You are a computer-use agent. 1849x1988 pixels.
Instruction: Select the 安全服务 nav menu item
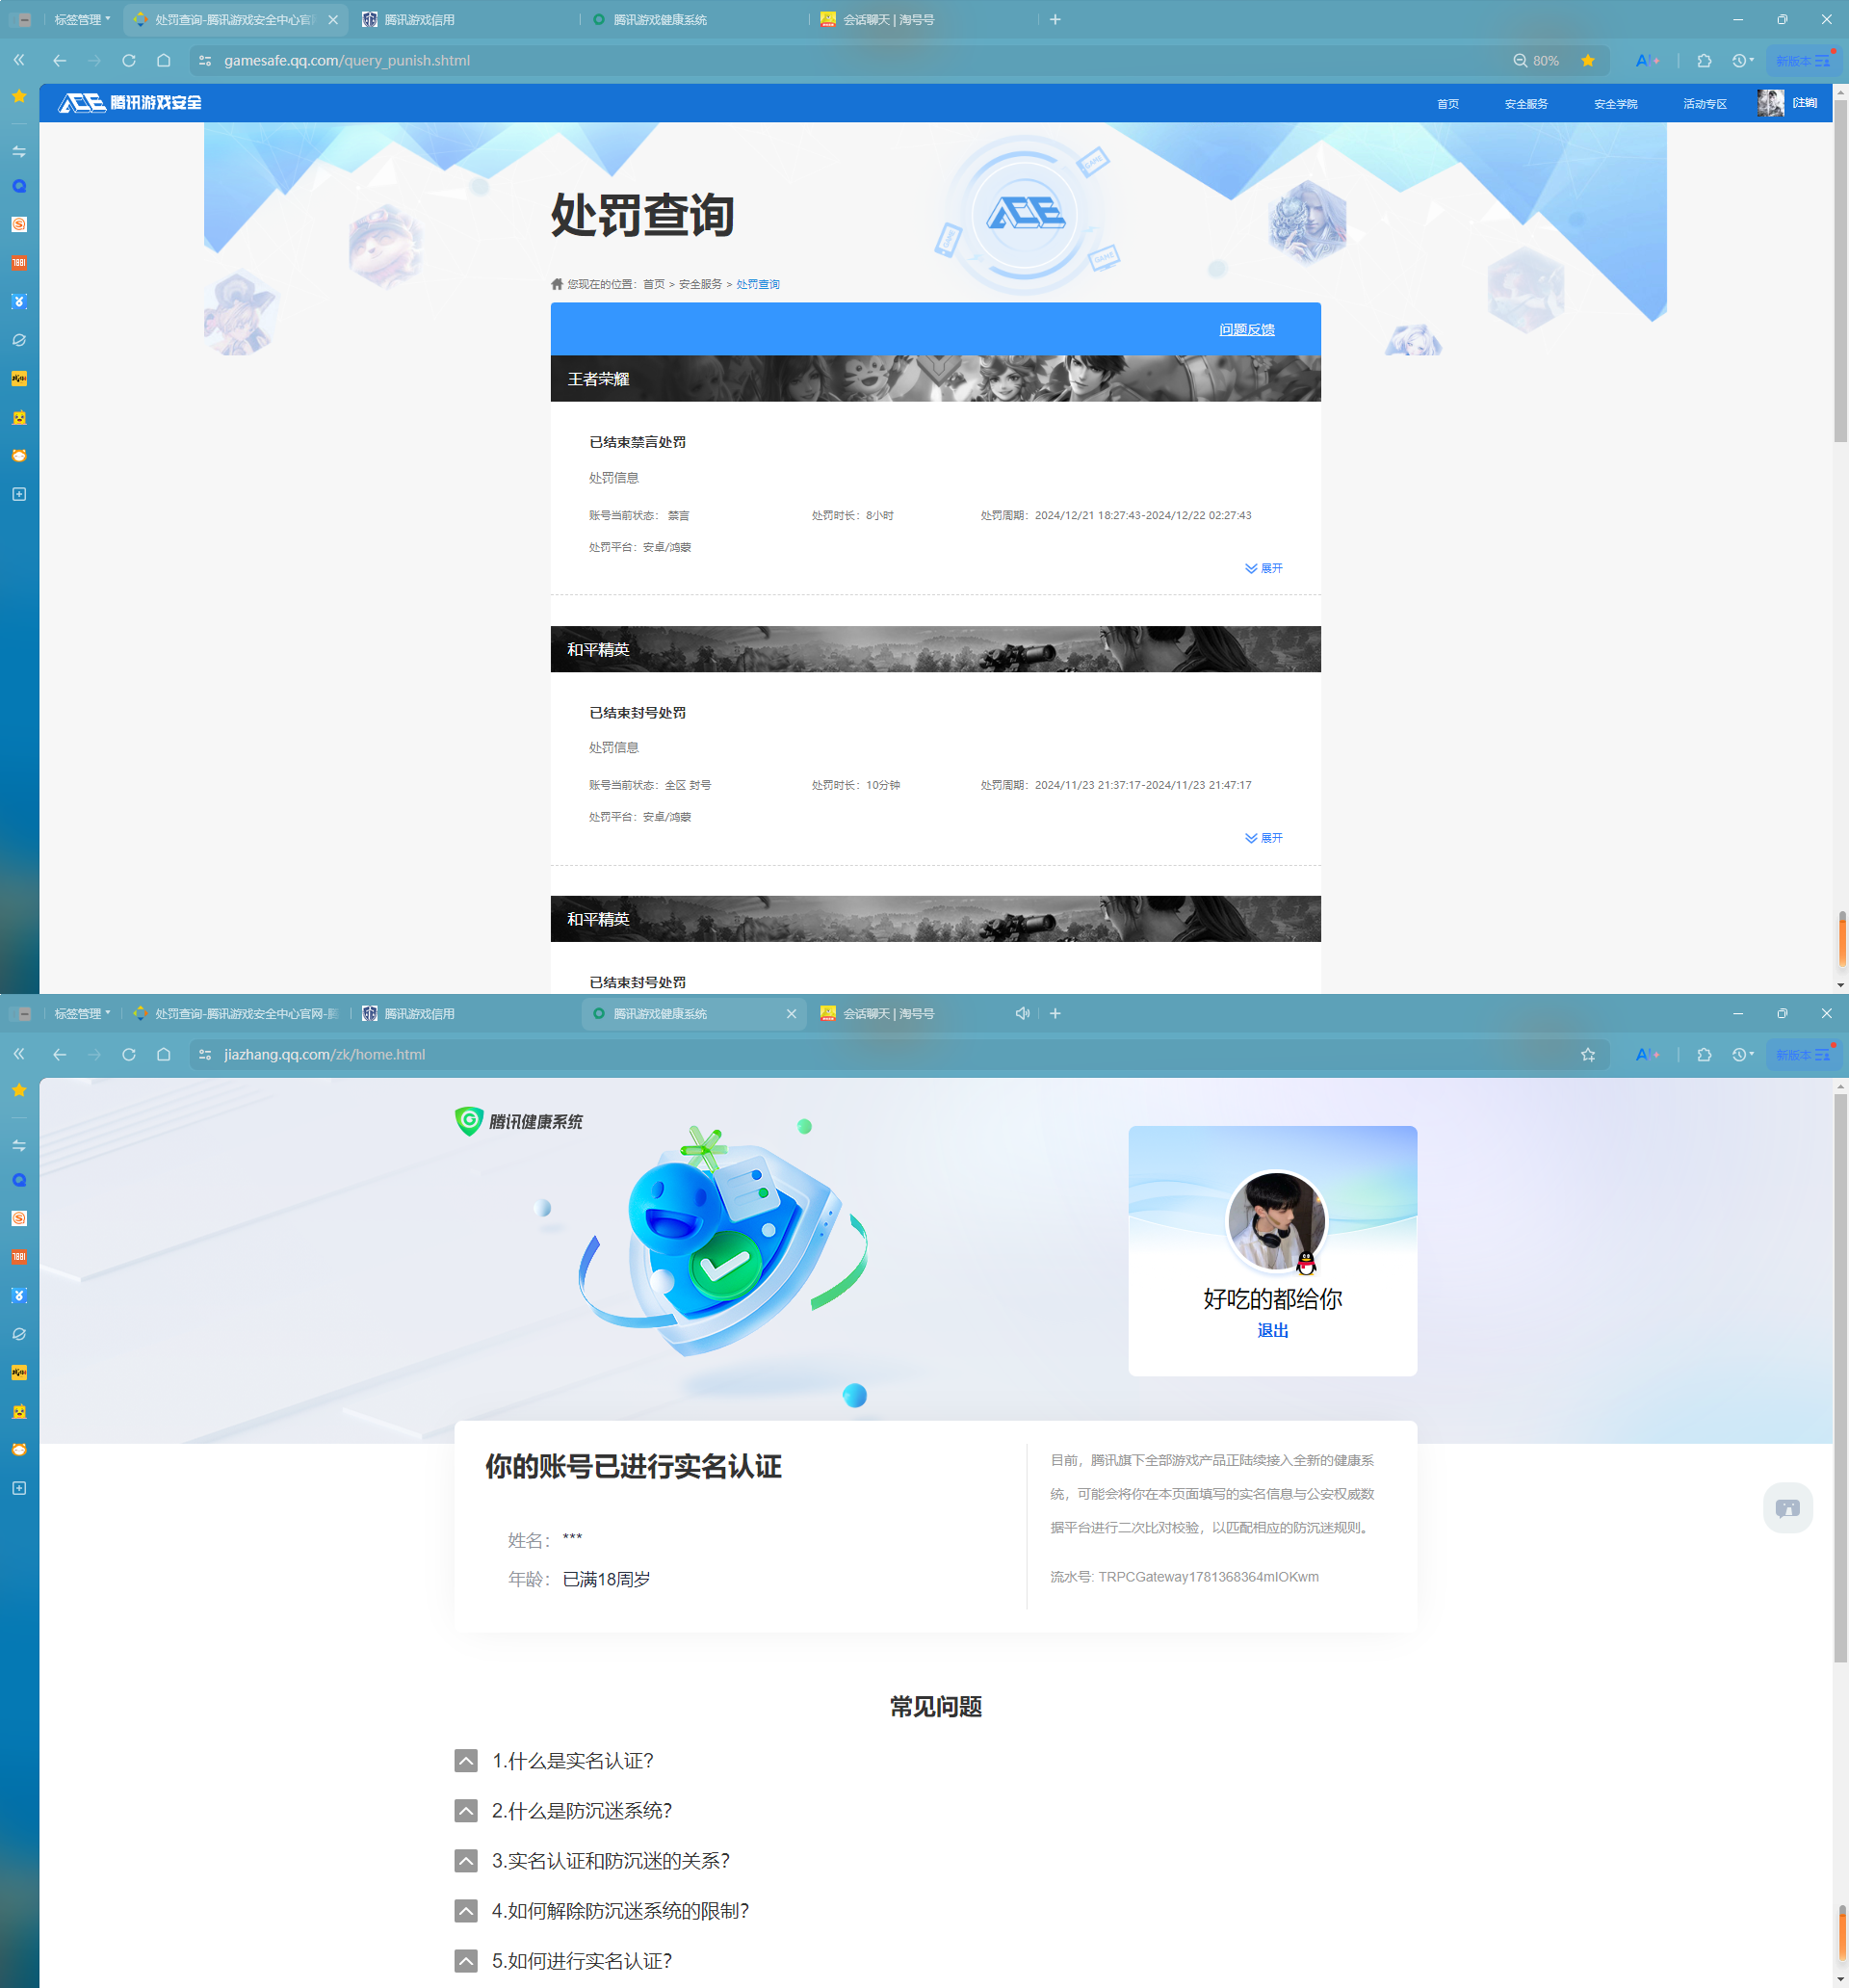[x=1526, y=104]
